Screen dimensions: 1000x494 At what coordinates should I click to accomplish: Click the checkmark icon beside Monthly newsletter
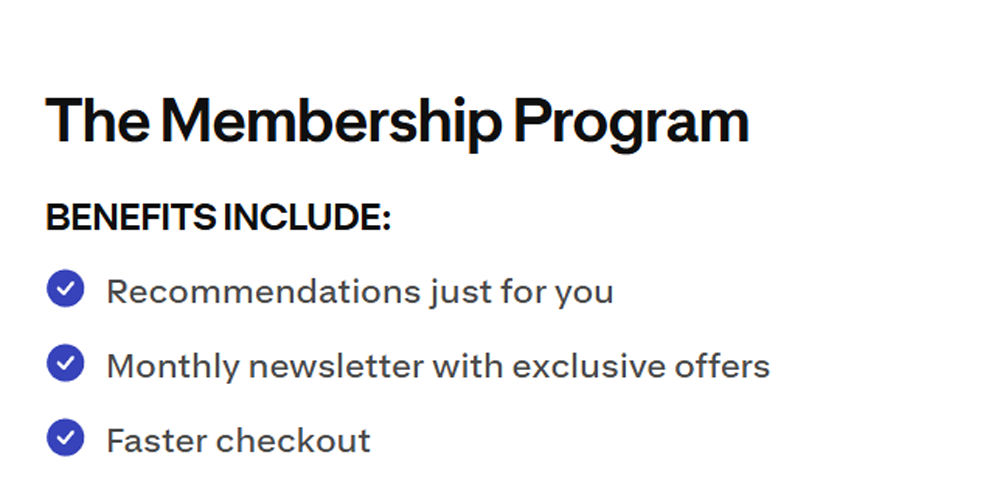(x=65, y=364)
